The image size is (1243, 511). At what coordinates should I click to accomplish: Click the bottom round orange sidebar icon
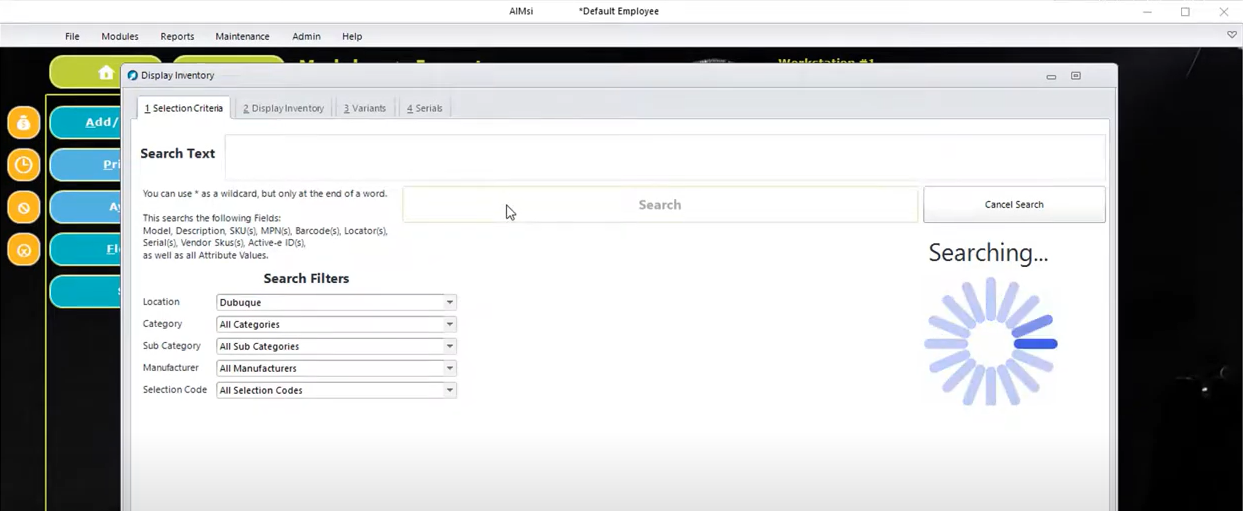(x=24, y=250)
